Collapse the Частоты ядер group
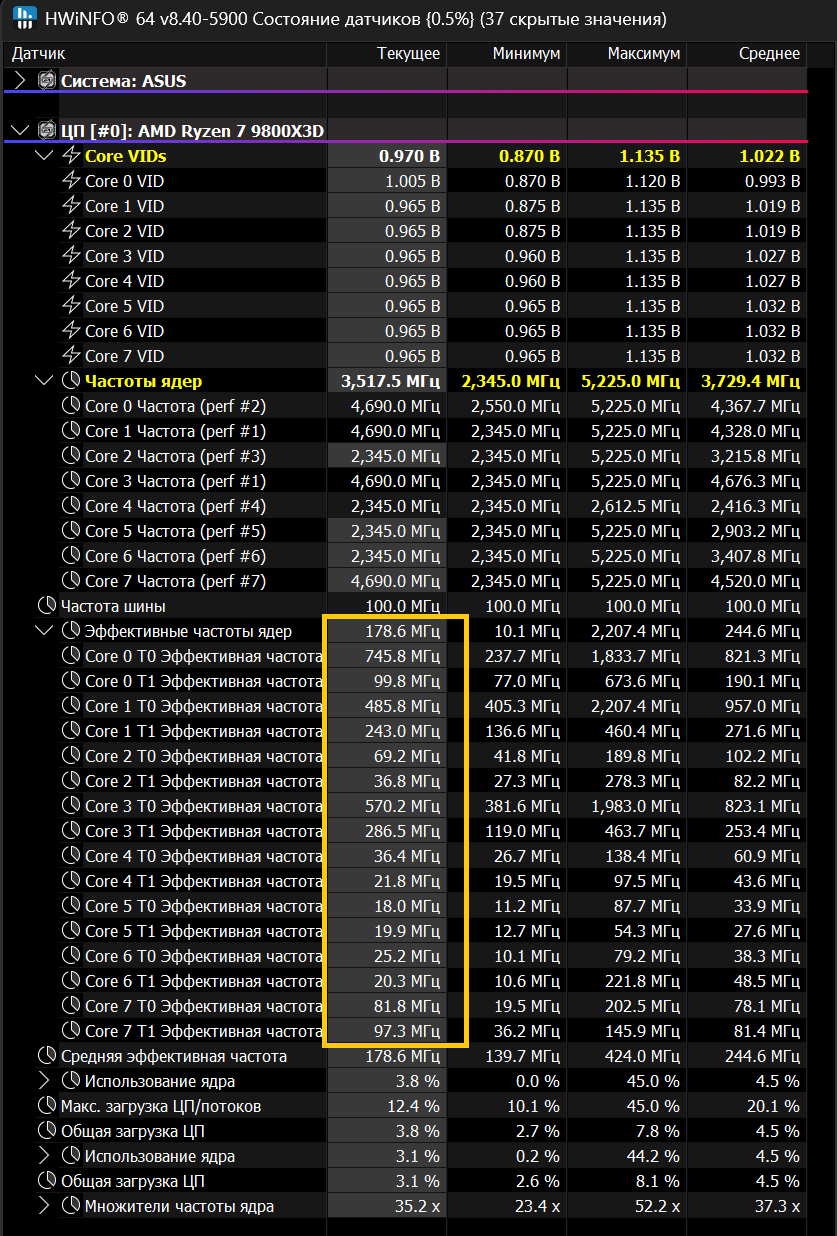Image resolution: width=837 pixels, height=1236 pixels. 44,380
